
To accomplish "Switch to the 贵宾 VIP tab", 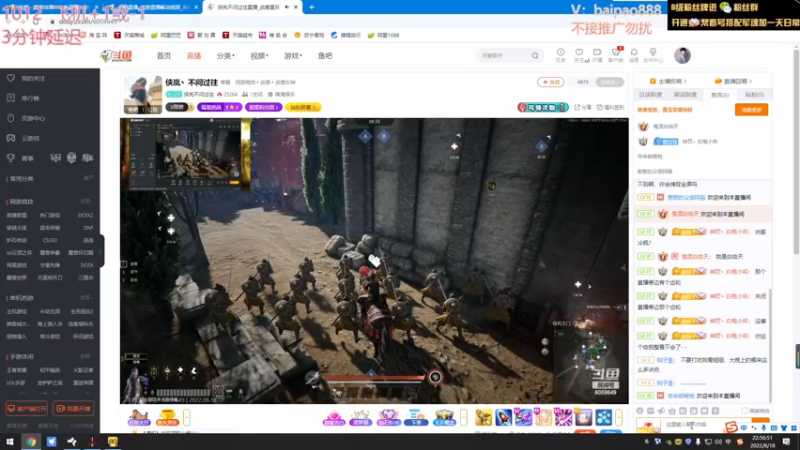I will pyautogui.click(x=720, y=95).
